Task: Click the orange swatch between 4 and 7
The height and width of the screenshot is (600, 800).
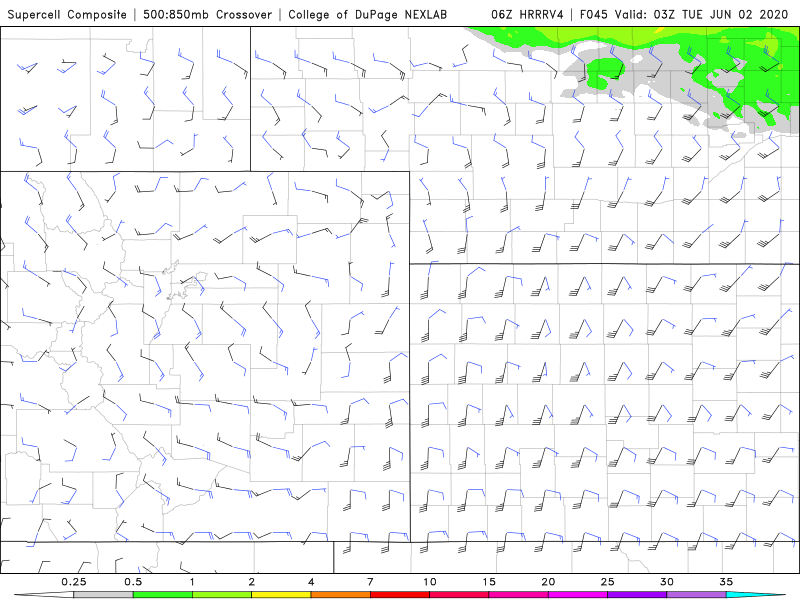Action: click(340, 595)
